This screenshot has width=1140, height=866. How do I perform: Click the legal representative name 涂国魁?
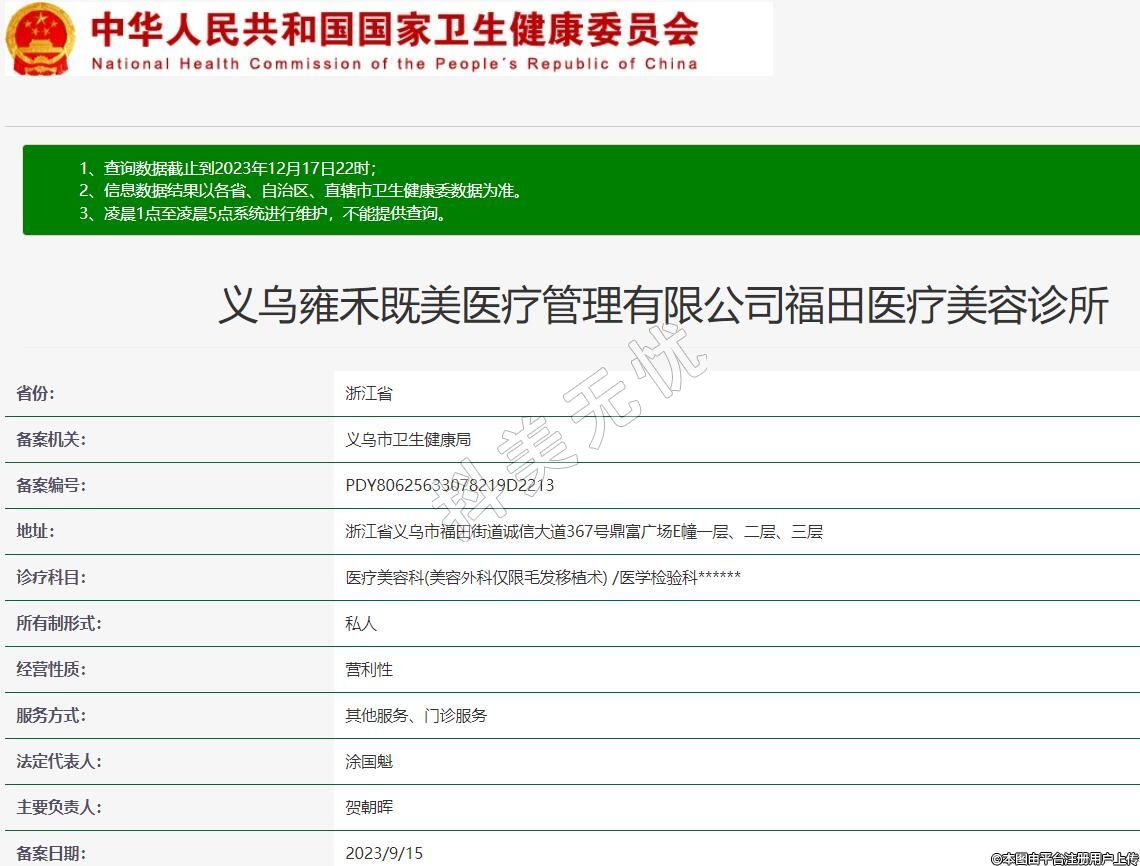(369, 761)
